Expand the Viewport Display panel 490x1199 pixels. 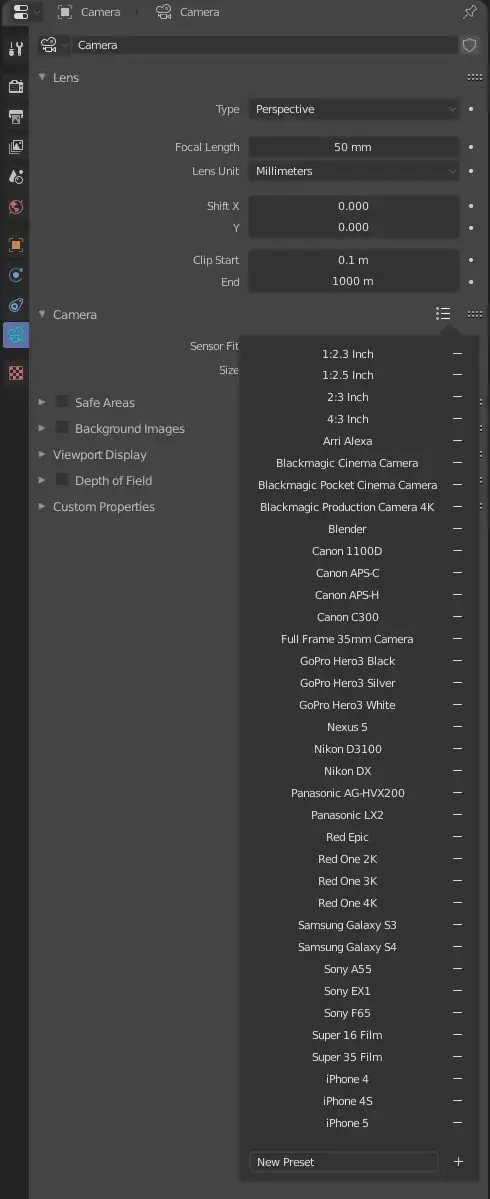click(42, 454)
